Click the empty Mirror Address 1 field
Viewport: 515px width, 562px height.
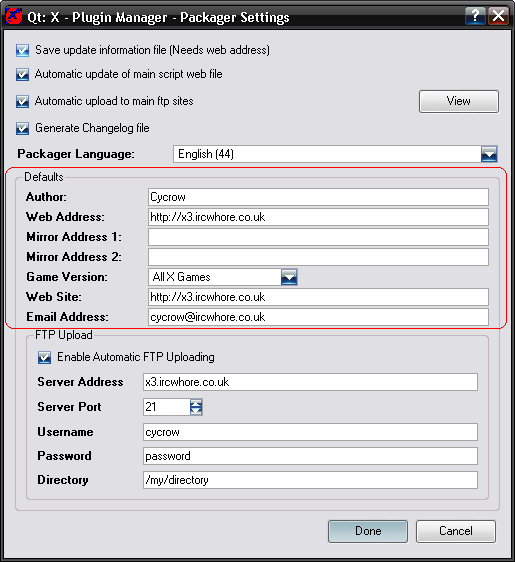click(x=318, y=237)
